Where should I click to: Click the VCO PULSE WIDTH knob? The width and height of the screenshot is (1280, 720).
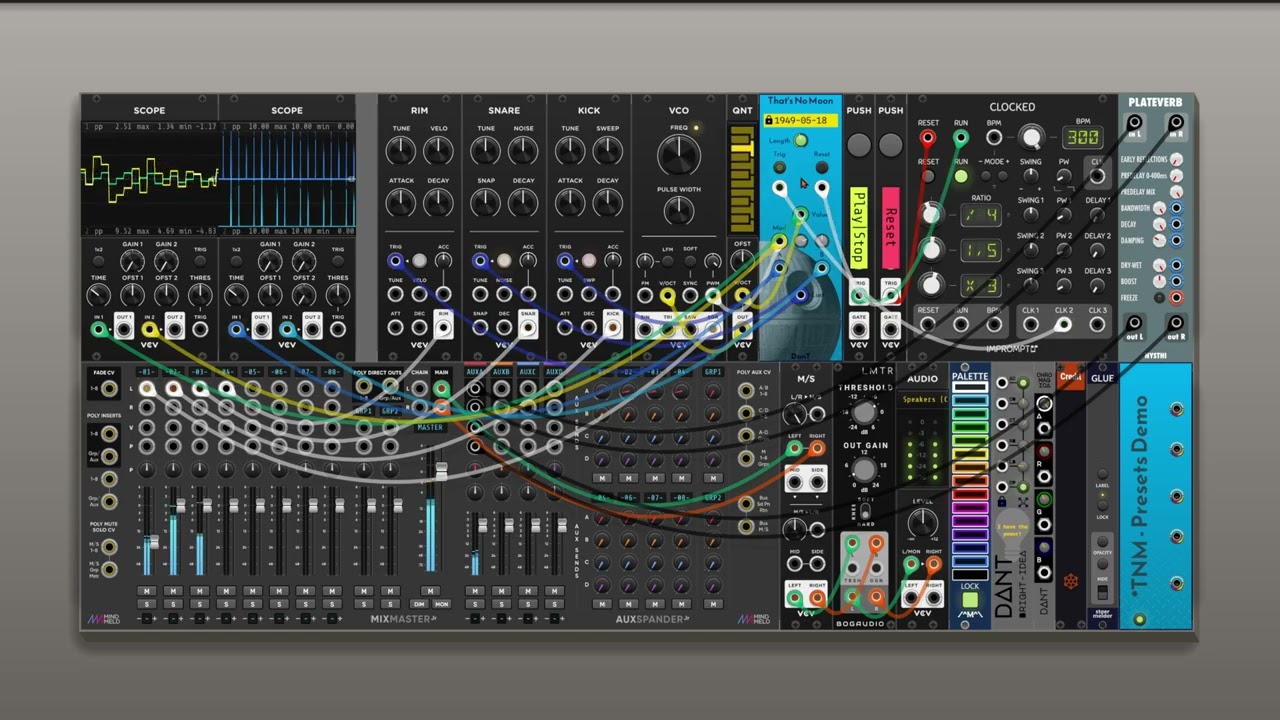(679, 210)
